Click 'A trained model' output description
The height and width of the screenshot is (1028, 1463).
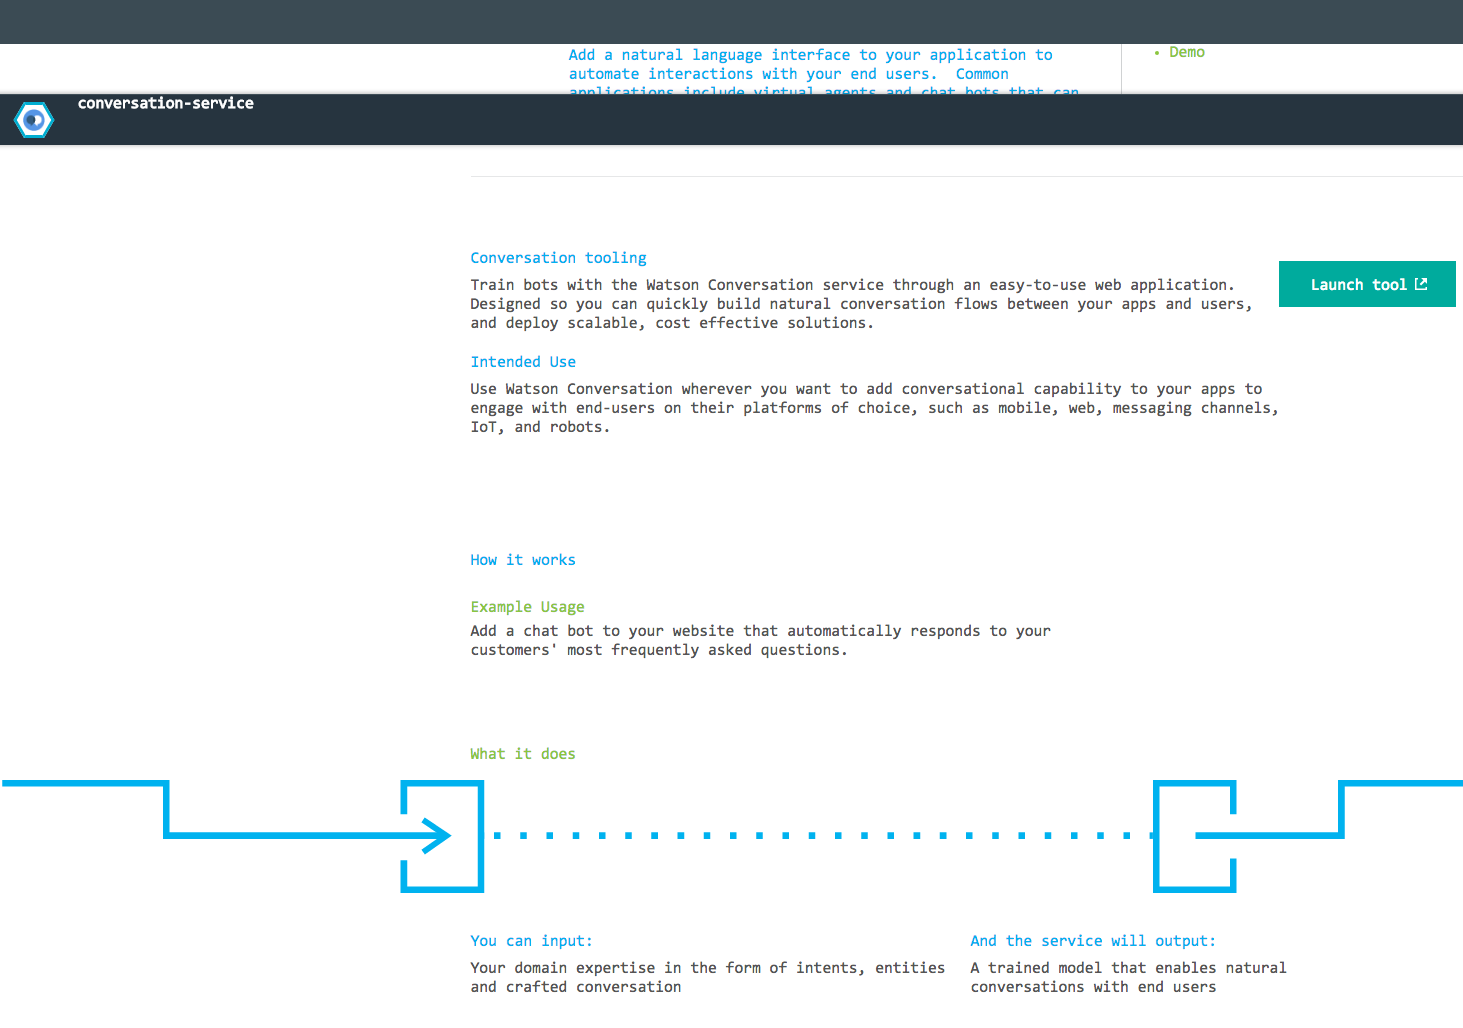click(1128, 977)
